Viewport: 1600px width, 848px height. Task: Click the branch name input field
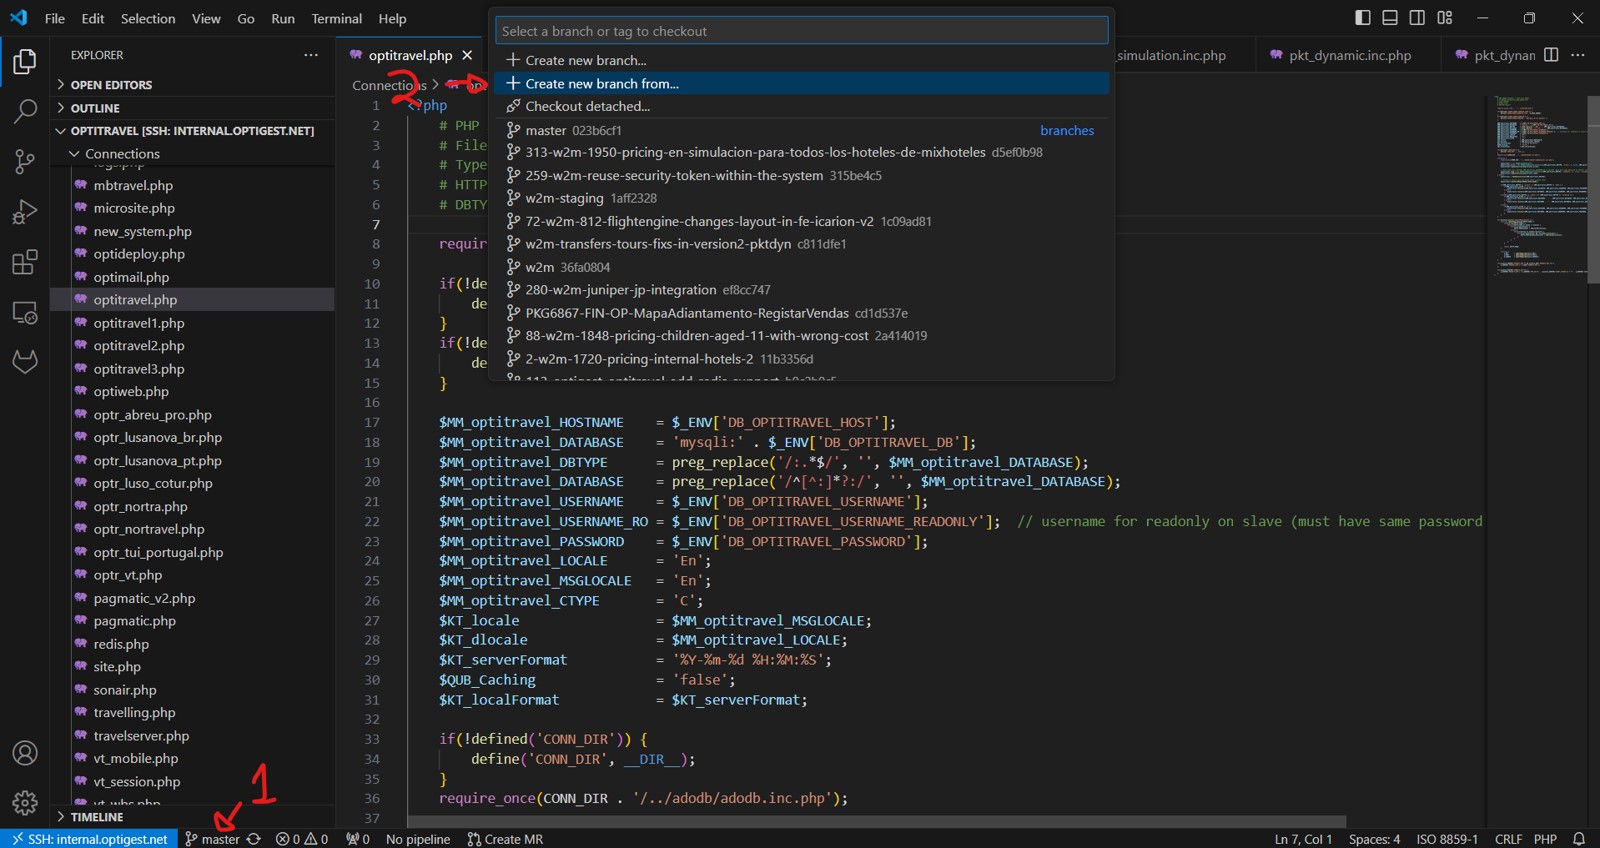coord(801,31)
